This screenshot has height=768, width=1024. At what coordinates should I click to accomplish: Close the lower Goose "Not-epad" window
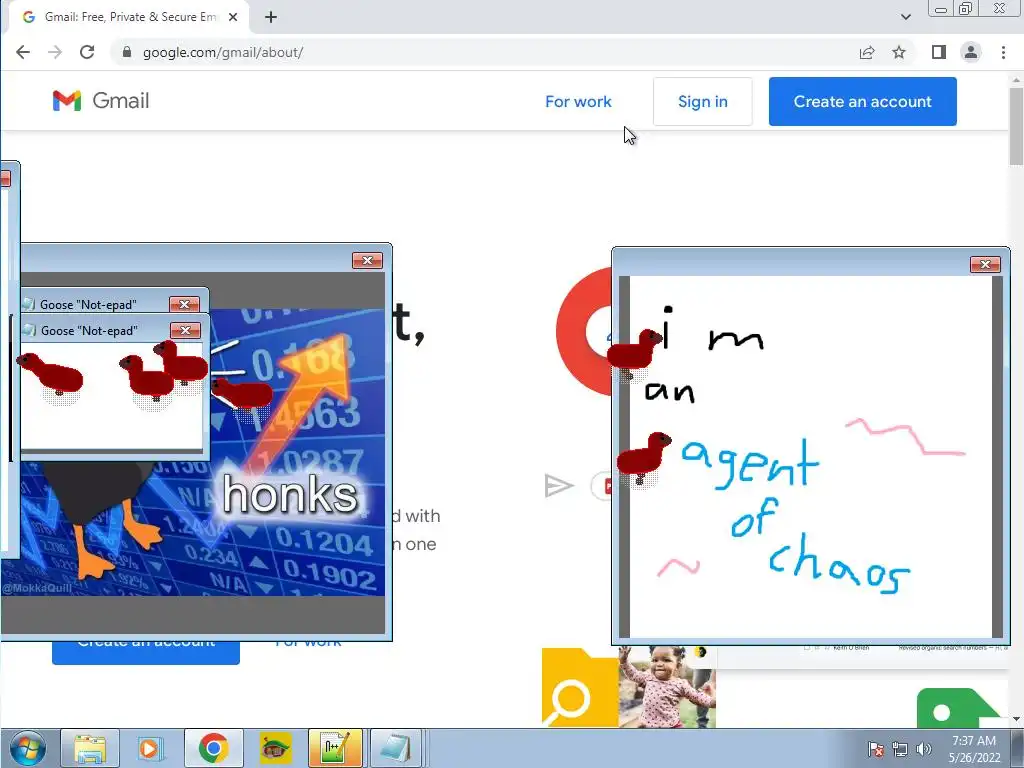(x=185, y=330)
